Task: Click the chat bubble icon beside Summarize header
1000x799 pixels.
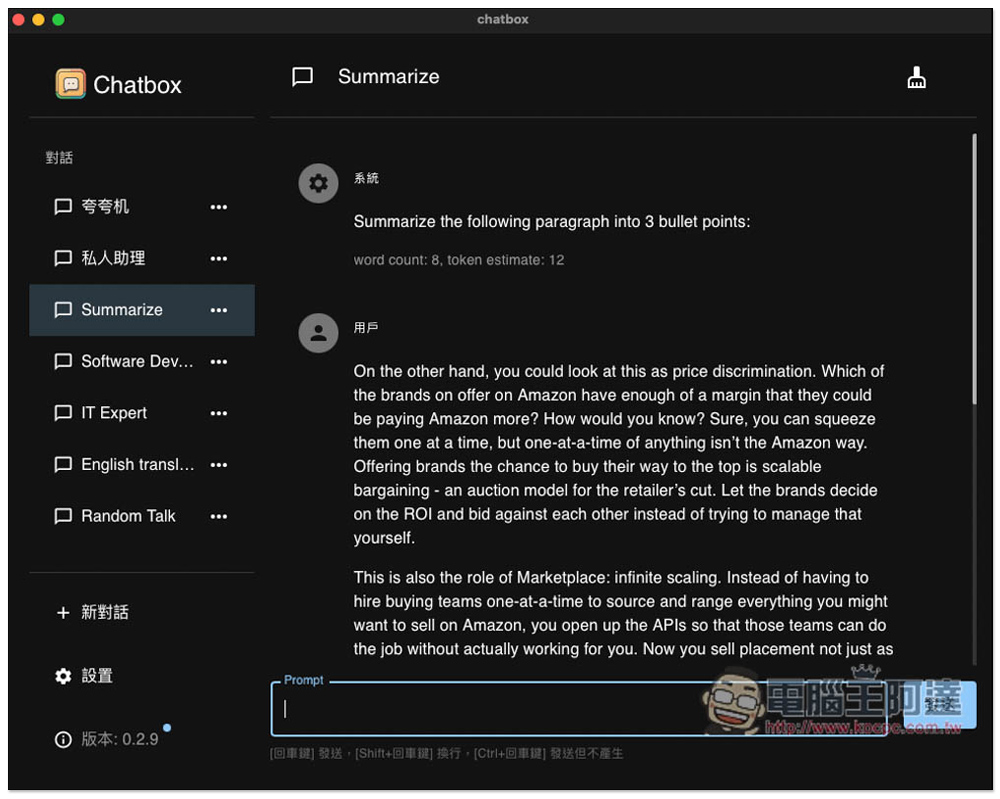Action: (x=302, y=77)
